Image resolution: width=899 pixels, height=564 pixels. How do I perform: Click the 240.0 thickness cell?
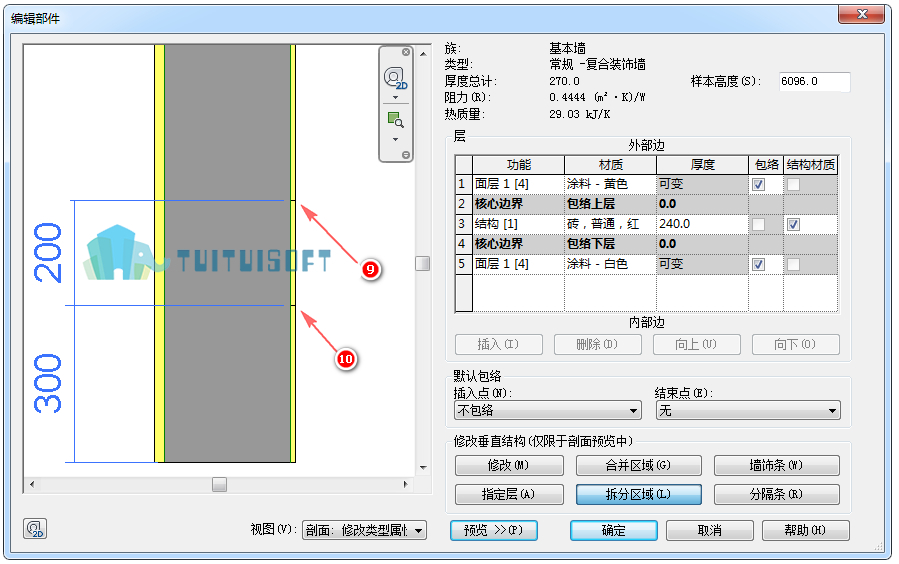702,224
